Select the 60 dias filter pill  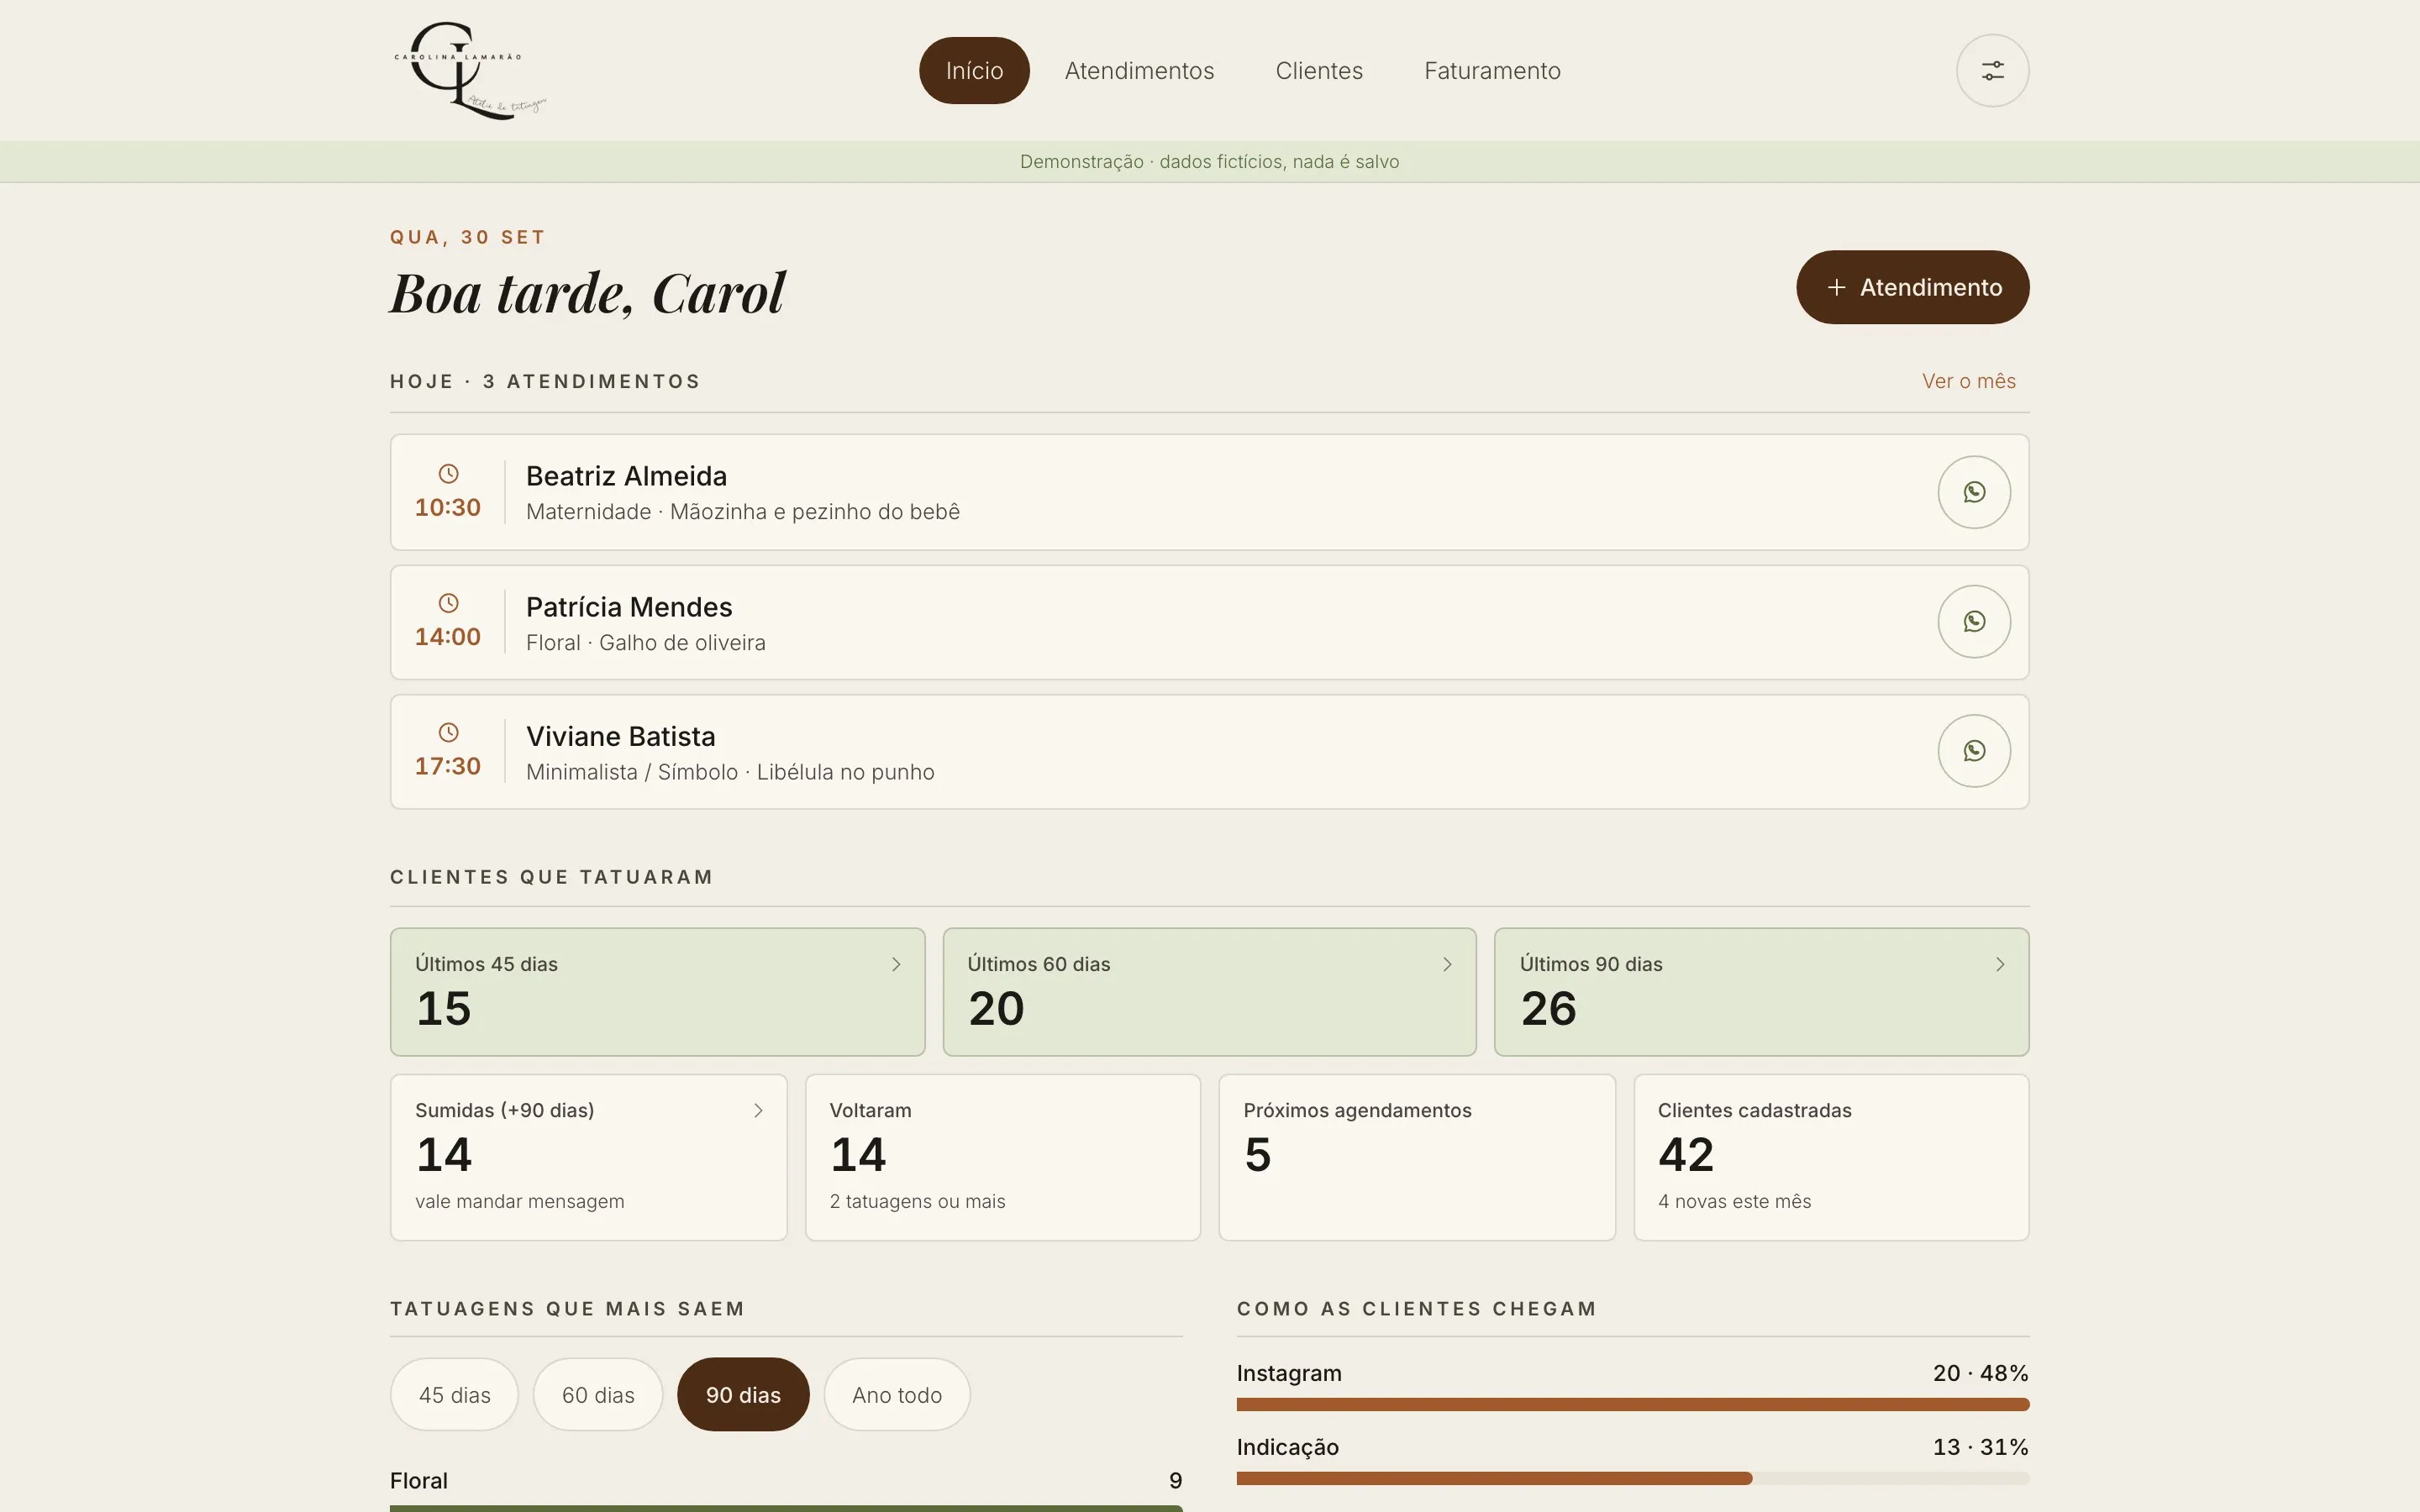tap(598, 1395)
